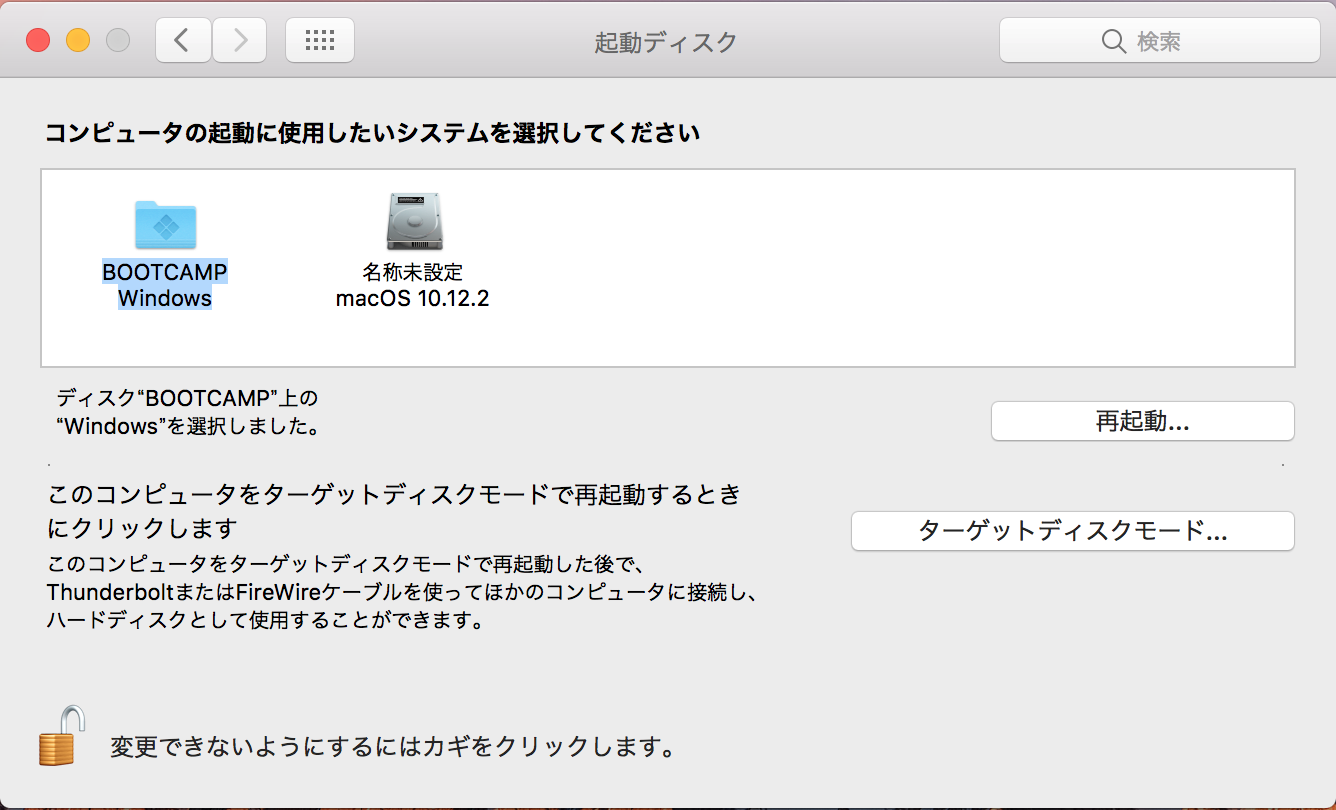Click the magnifying glass search icon

pos(1114,41)
